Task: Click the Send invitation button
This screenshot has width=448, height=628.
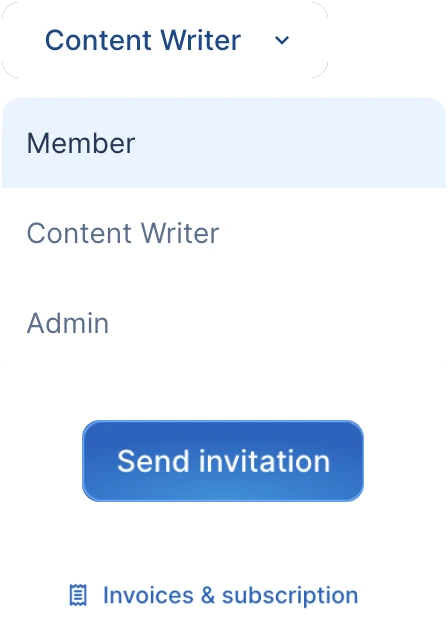Action: click(223, 461)
